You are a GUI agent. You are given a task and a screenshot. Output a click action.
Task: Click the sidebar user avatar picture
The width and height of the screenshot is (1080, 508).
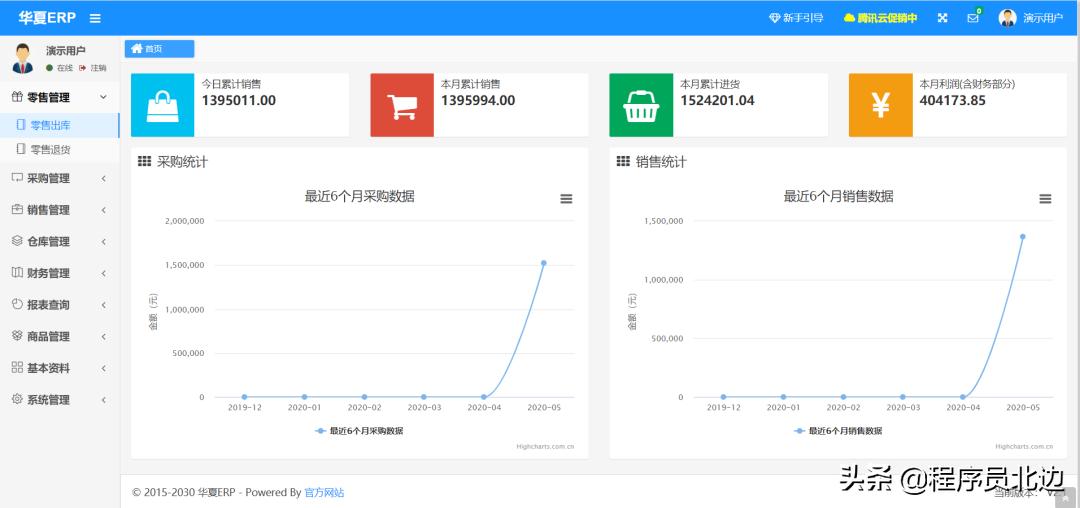pos(23,59)
